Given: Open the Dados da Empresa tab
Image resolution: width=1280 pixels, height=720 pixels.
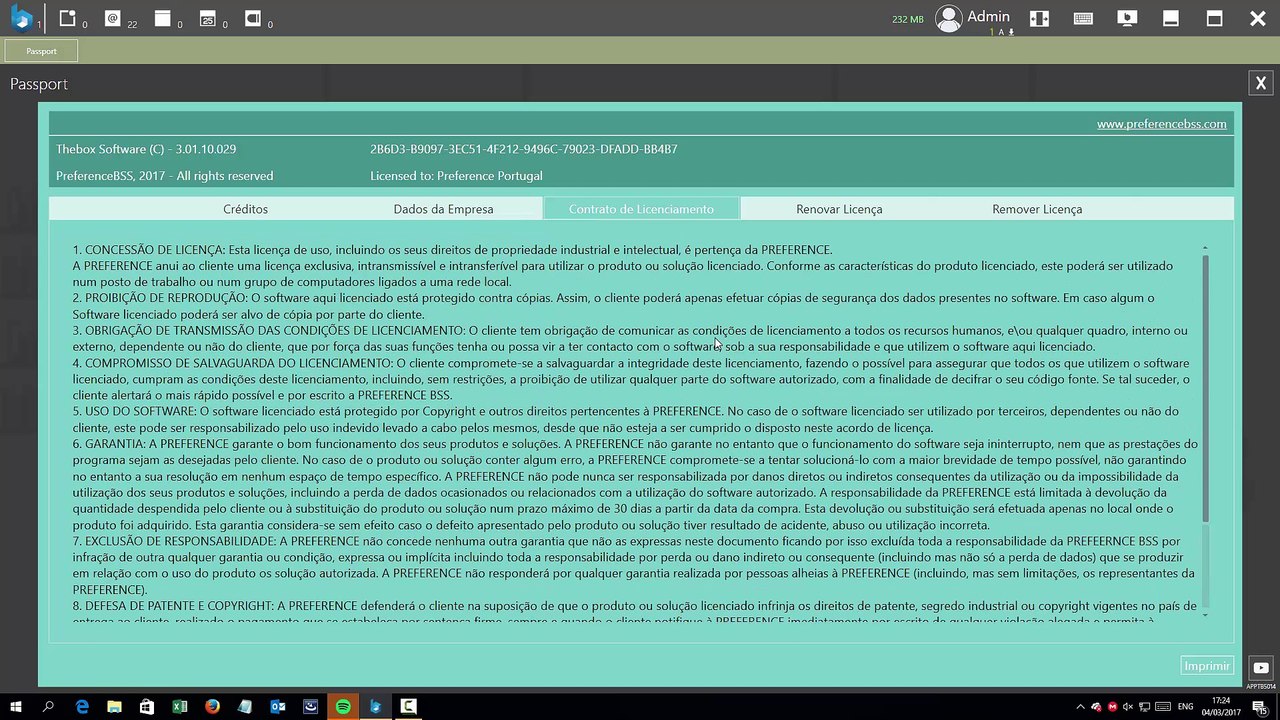Looking at the screenshot, I should point(443,209).
